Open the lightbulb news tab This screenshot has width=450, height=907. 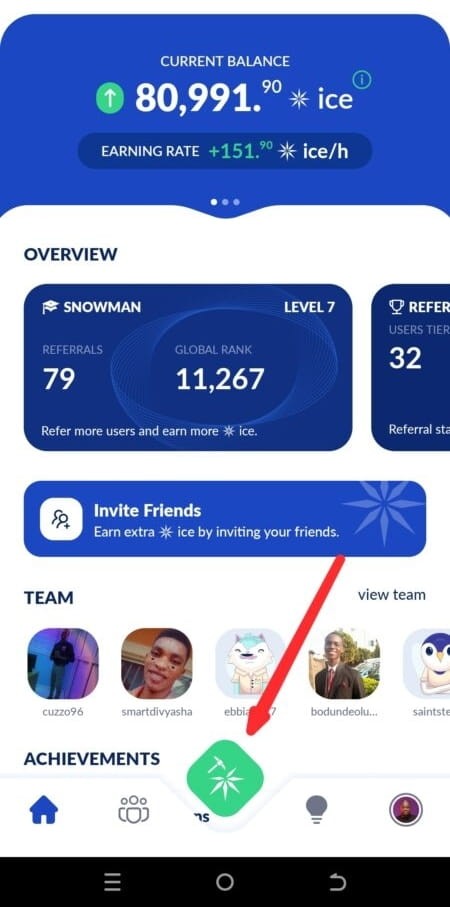(x=316, y=809)
